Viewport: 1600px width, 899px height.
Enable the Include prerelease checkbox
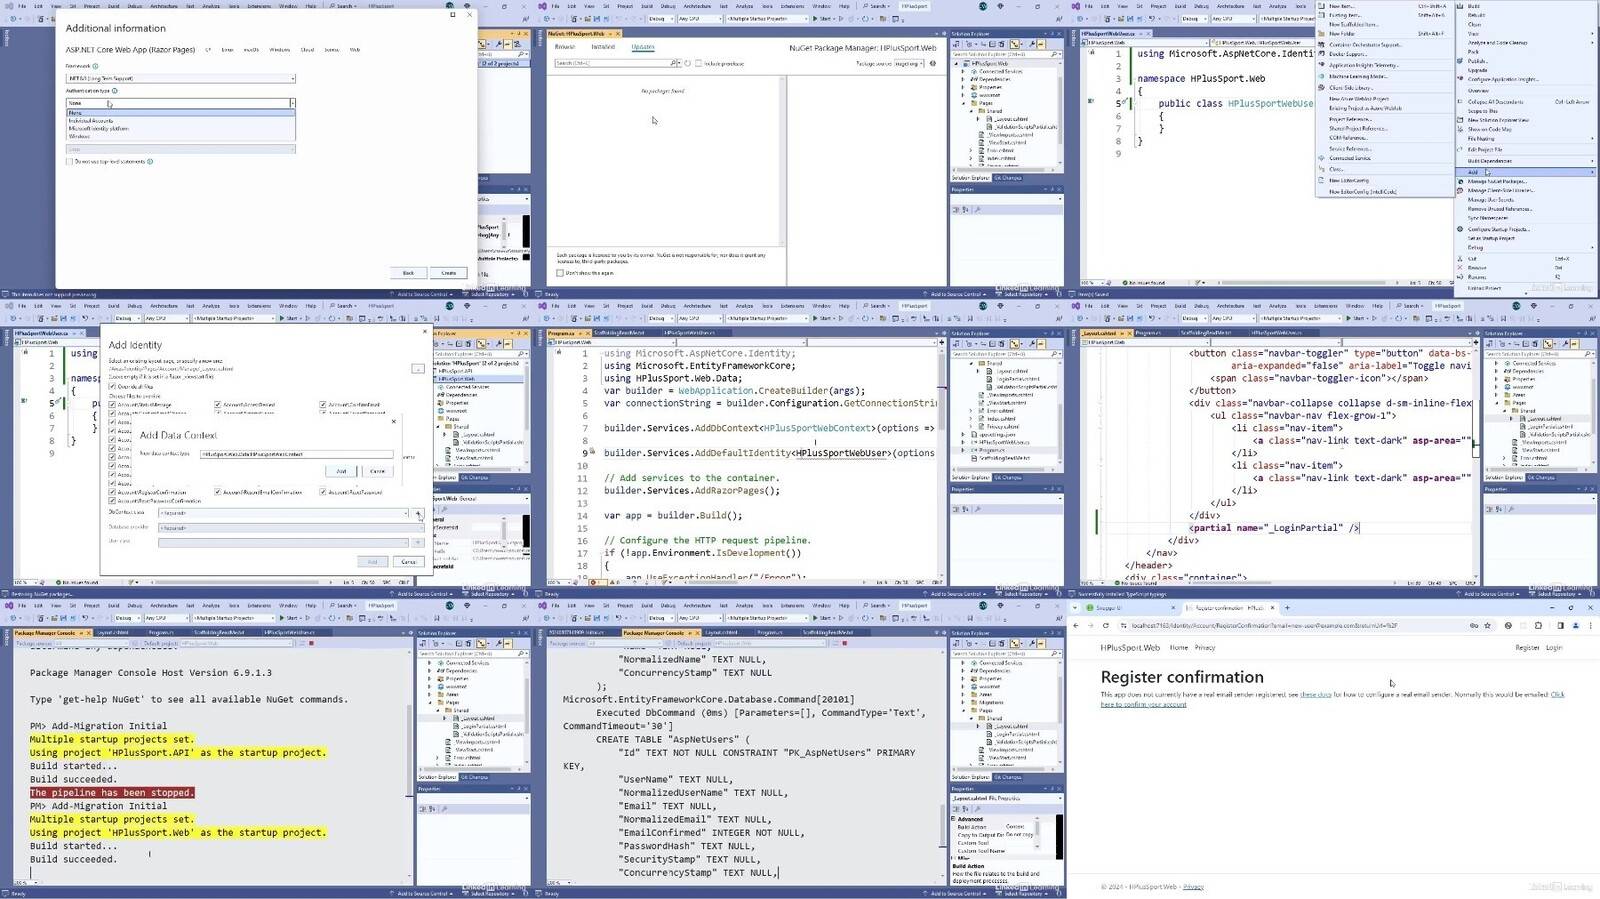pos(698,63)
